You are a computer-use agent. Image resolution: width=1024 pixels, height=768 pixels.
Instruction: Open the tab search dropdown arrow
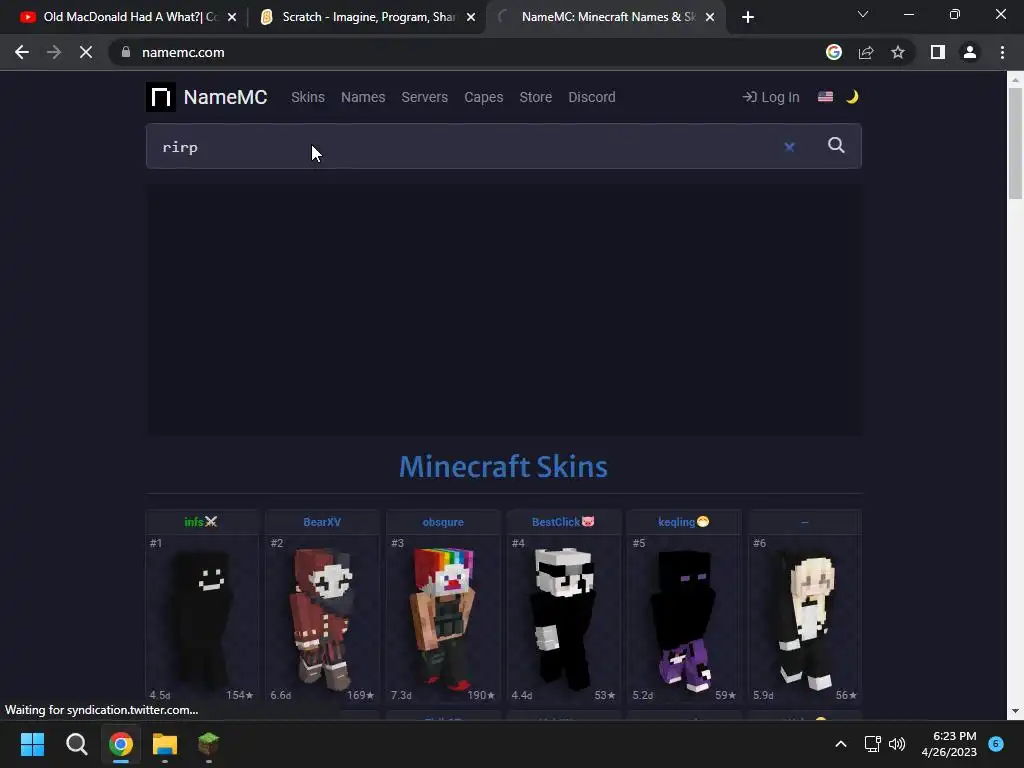click(863, 14)
